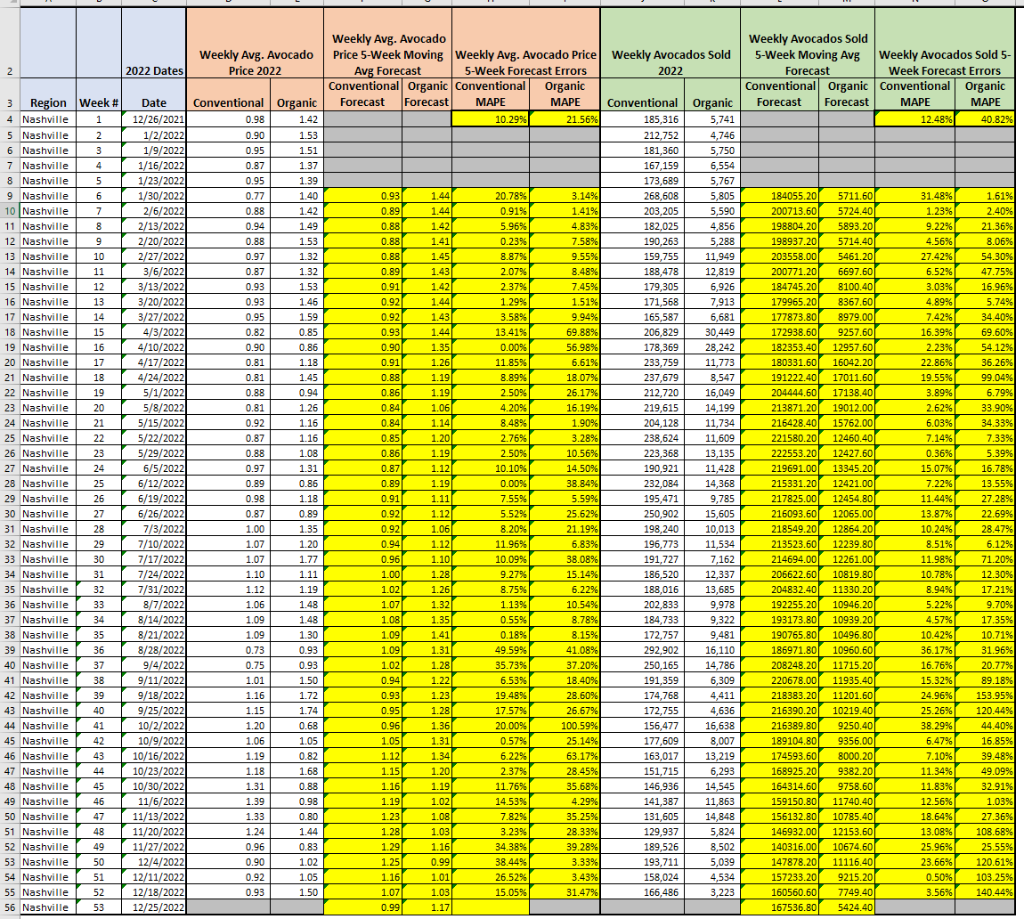The width and height of the screenshot is (1024, 919).
Task: Click row header 30
Action: [x=9, y=513]
